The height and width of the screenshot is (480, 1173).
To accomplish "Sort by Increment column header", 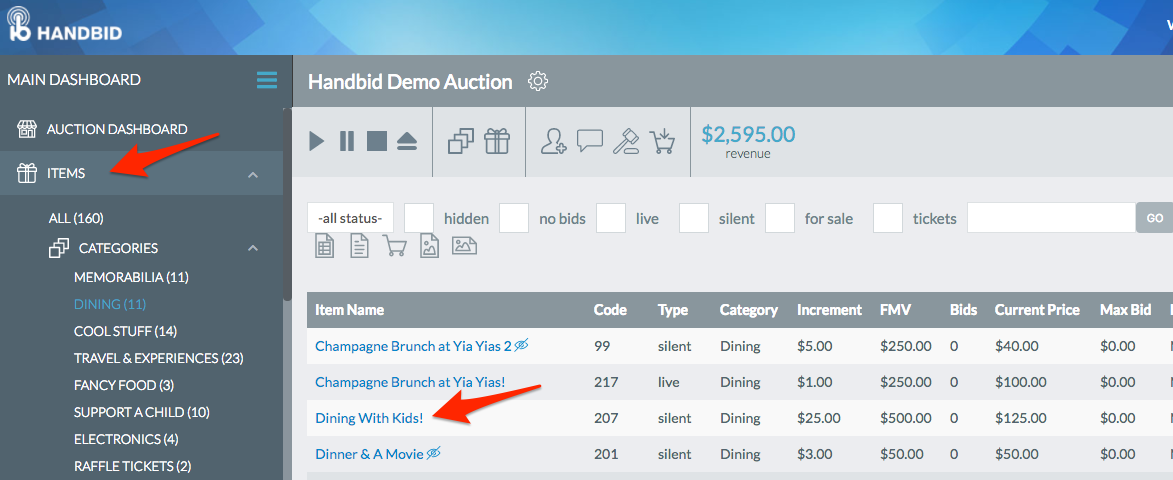I will 830,310.
